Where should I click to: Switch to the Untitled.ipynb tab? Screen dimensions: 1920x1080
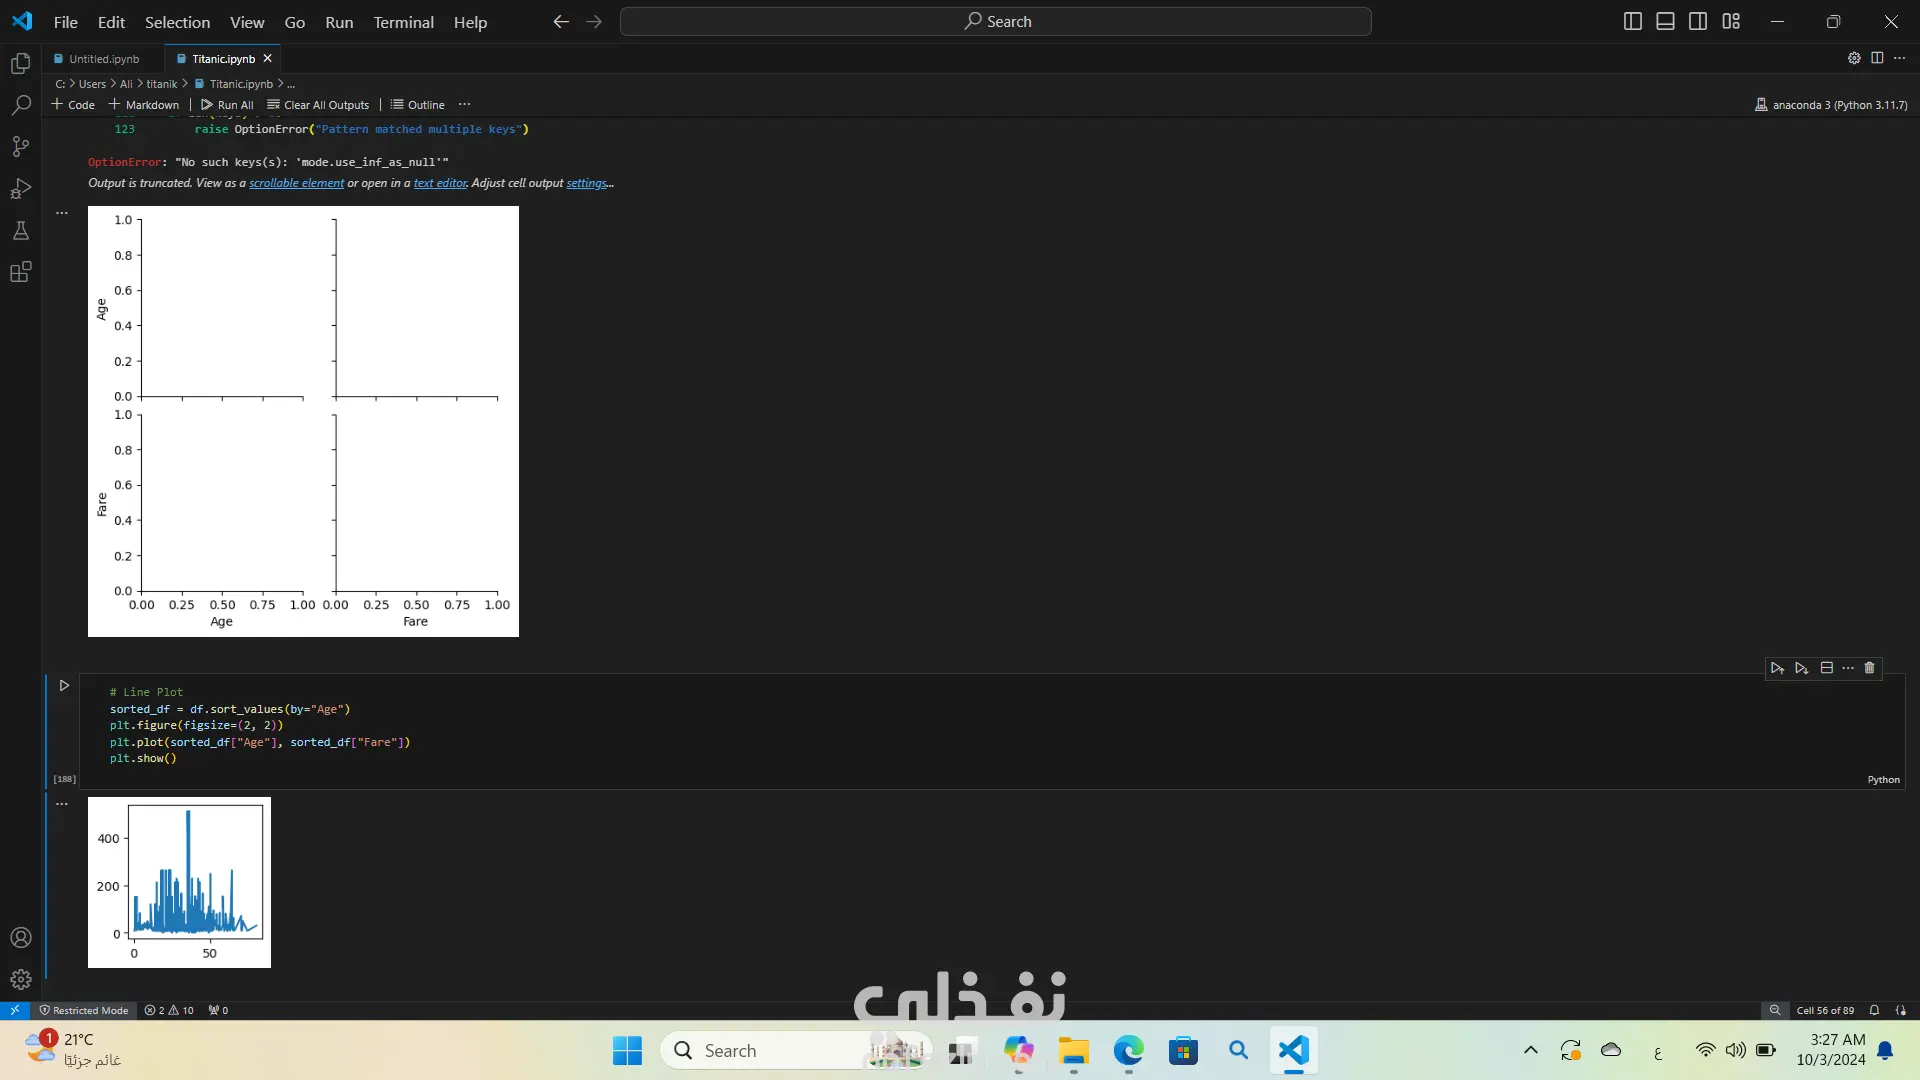click(x=103, y=59)
